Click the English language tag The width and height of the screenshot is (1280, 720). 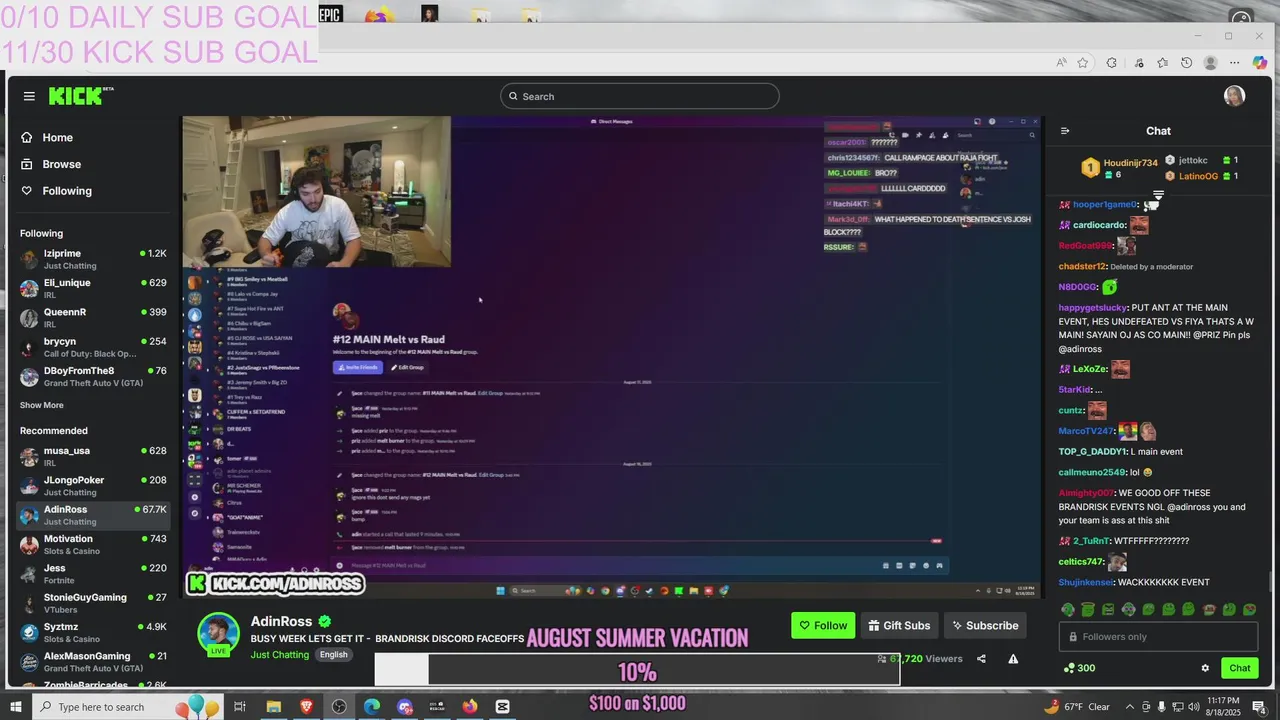[334, 655]
